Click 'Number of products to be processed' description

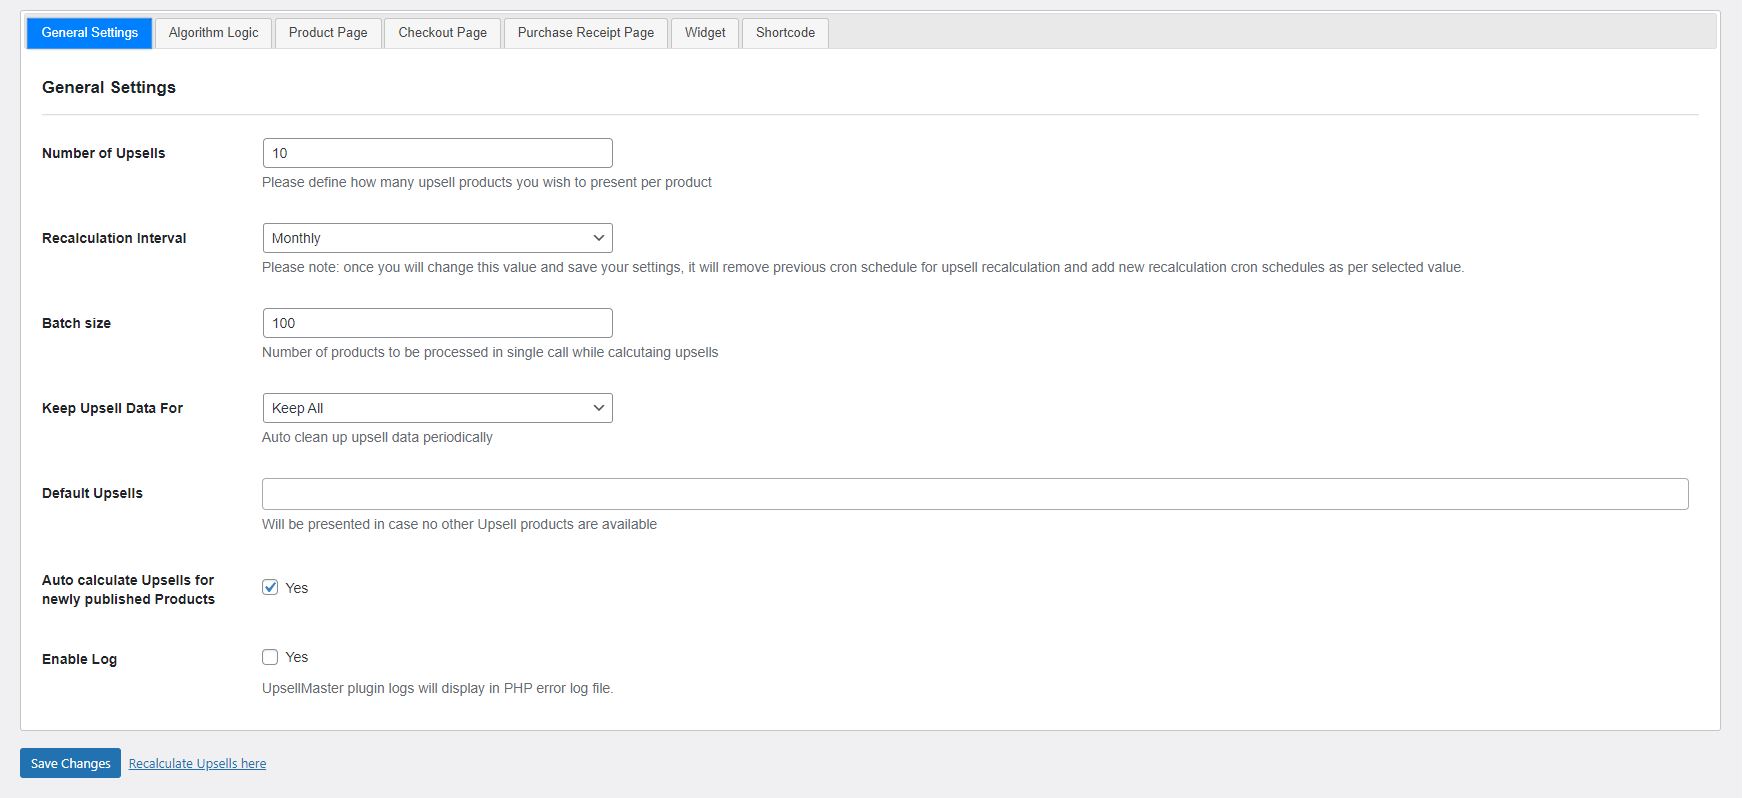(x=490, y=352)
